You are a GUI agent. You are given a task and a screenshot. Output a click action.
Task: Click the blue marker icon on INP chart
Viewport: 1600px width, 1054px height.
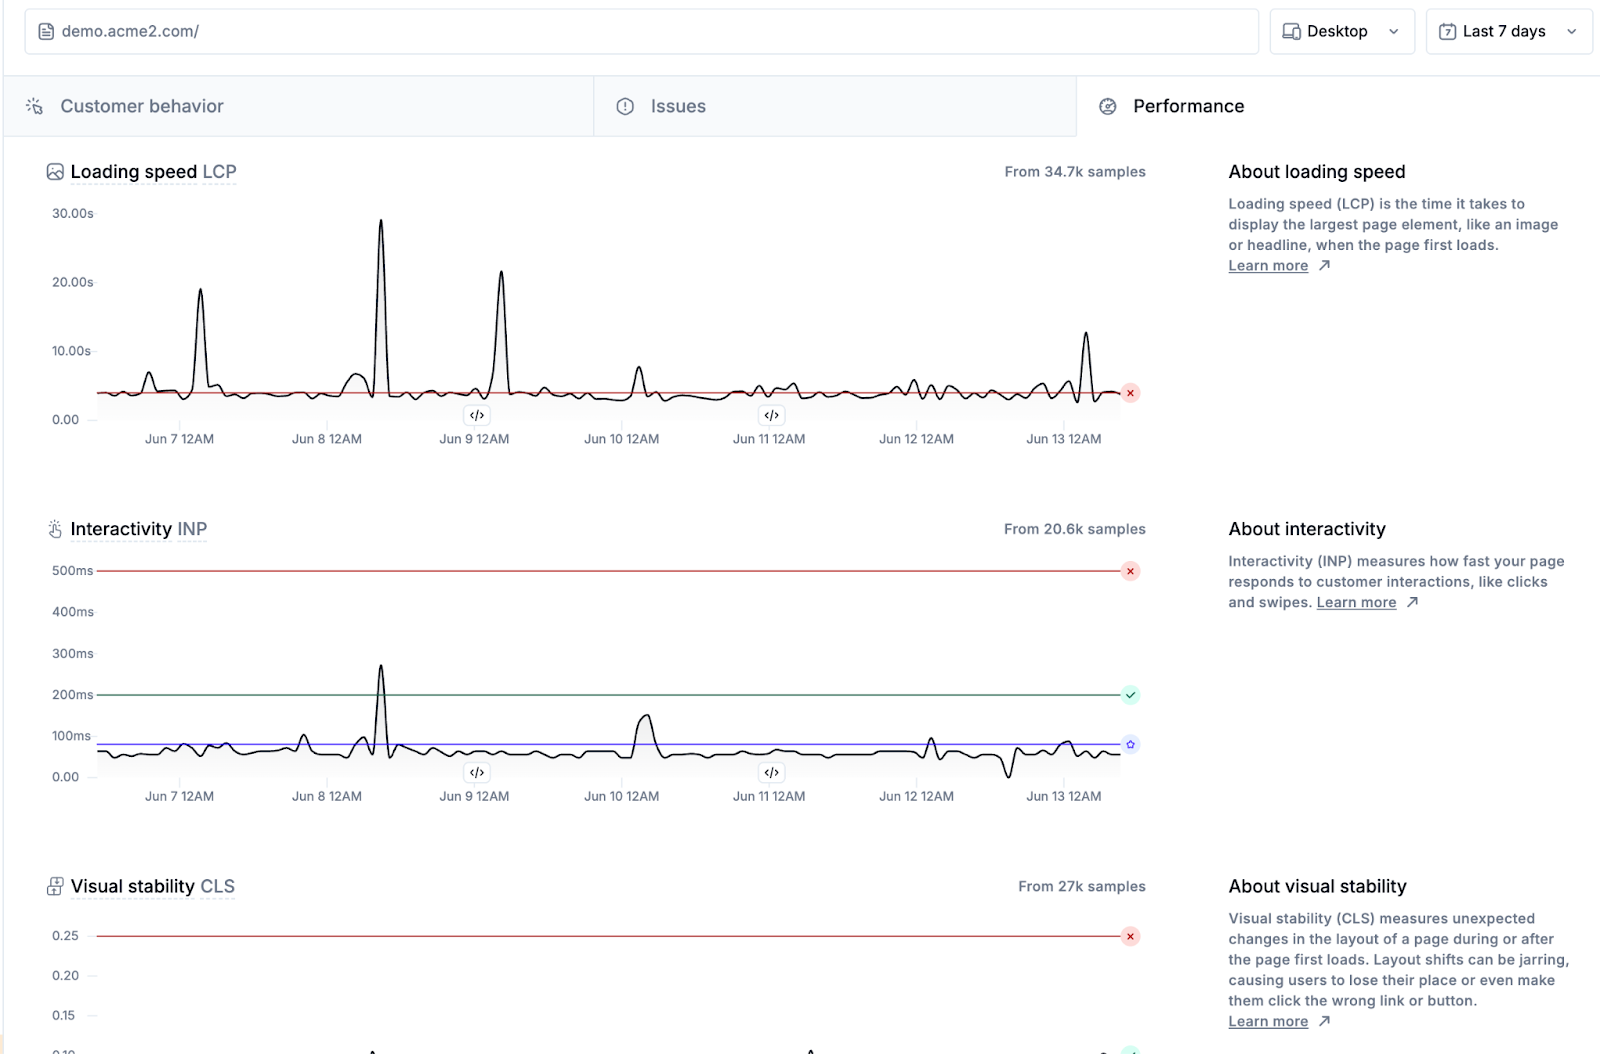click(x=1130, y=744)
